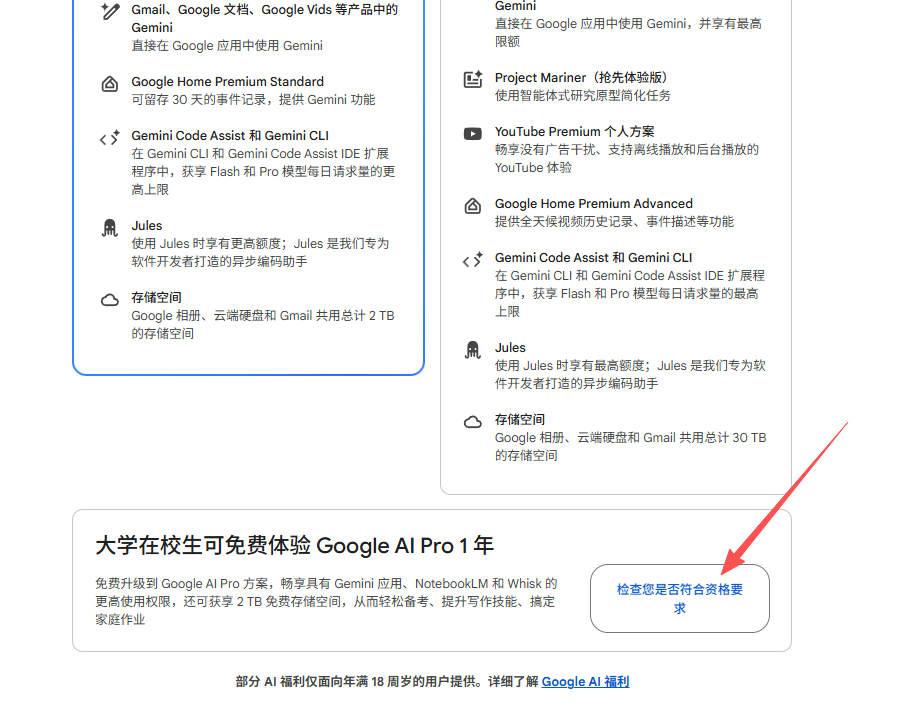Click the Google Home Premium Standard icon
This screenshot has height=718, width=904.
coord(110,84)
